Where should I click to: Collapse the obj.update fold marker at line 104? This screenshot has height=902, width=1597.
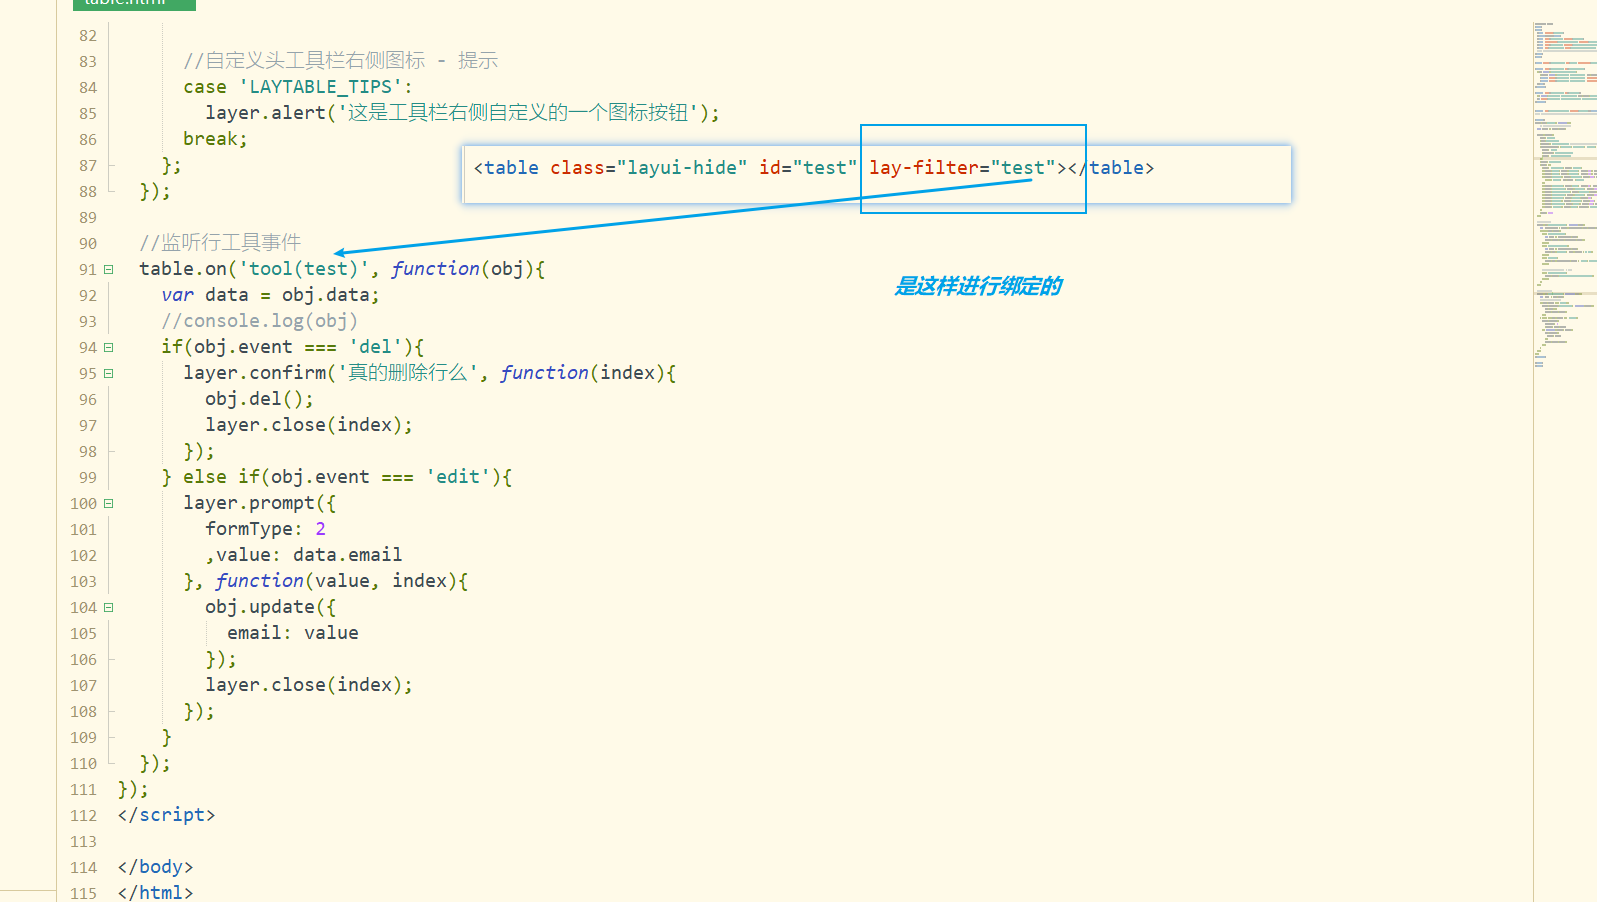109,607
